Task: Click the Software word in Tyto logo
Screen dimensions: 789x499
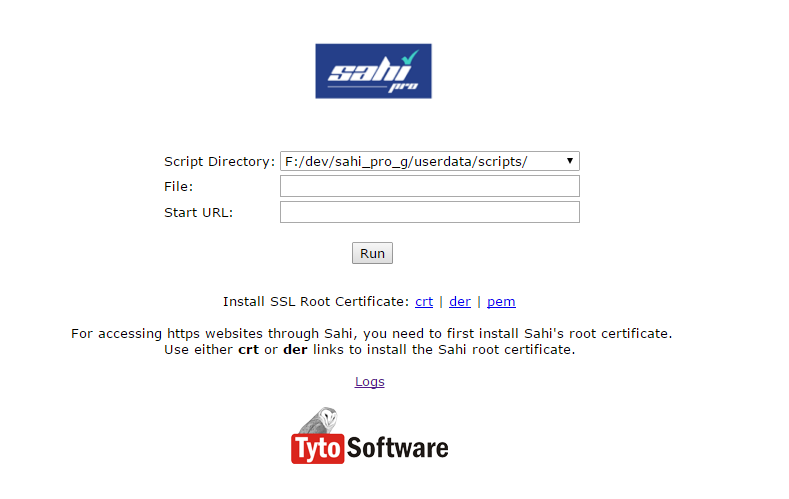Action: (397, 448)
